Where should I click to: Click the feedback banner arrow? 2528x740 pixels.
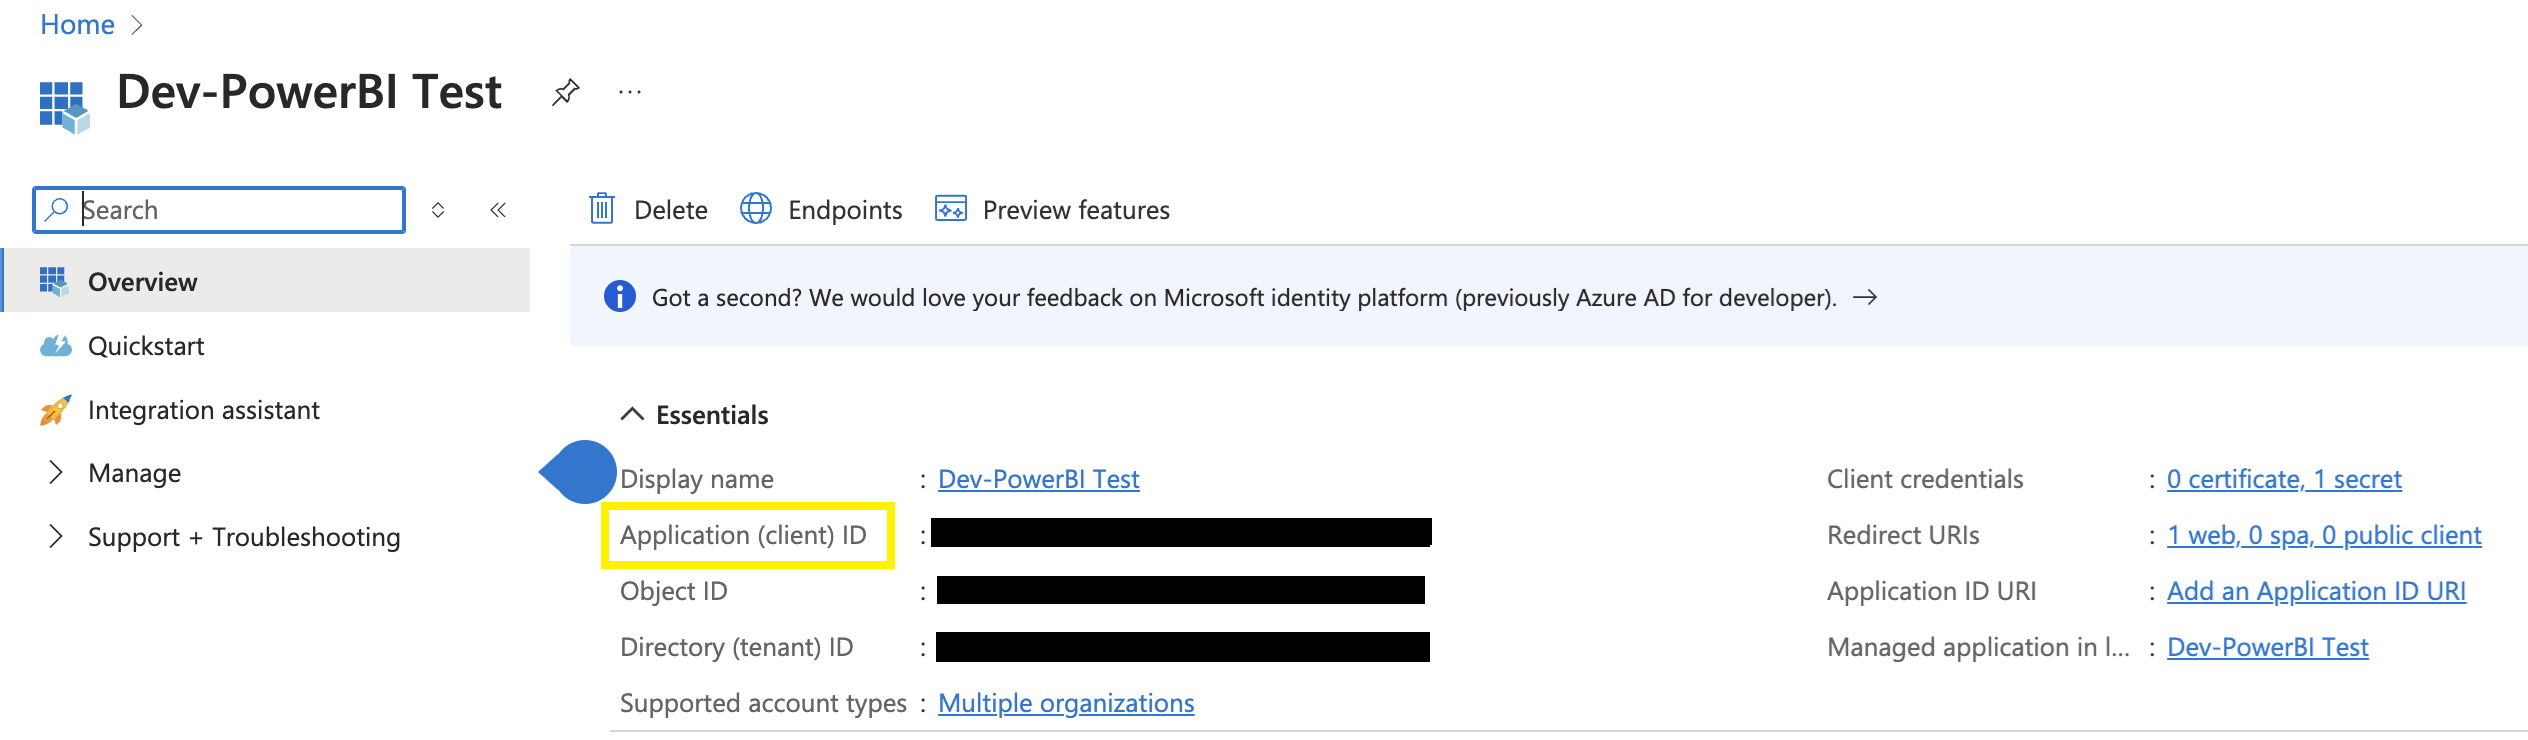pos(1865,298)
